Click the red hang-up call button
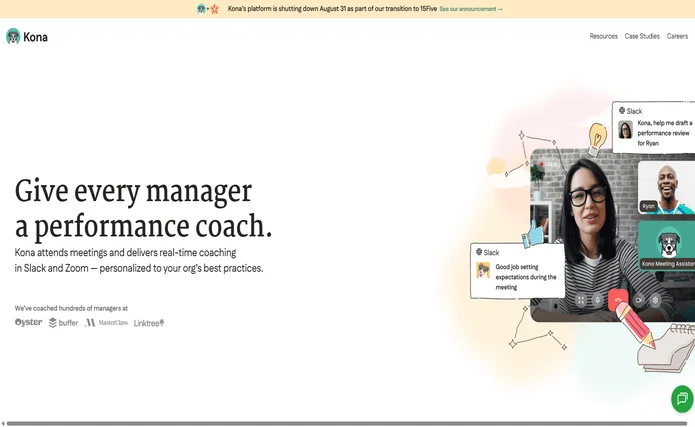Image resolution: width=695 pixels, height=427 pixels. point(618,299)
